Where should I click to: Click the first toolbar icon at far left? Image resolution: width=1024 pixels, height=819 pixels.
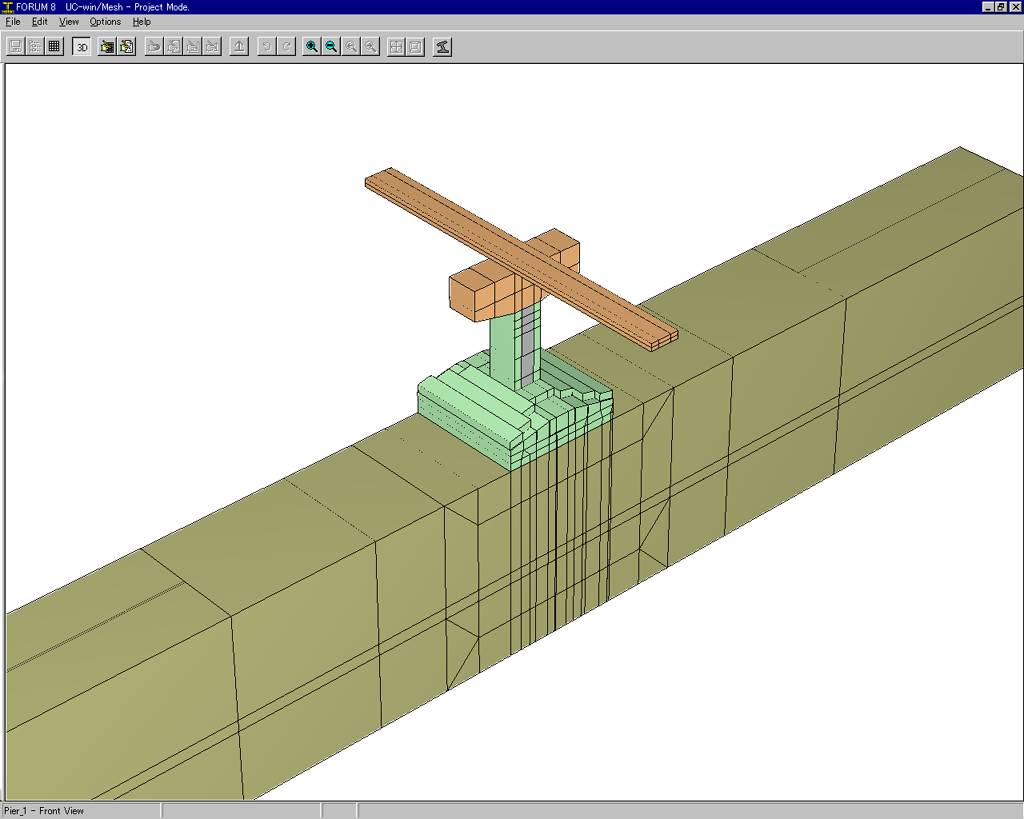16,46
